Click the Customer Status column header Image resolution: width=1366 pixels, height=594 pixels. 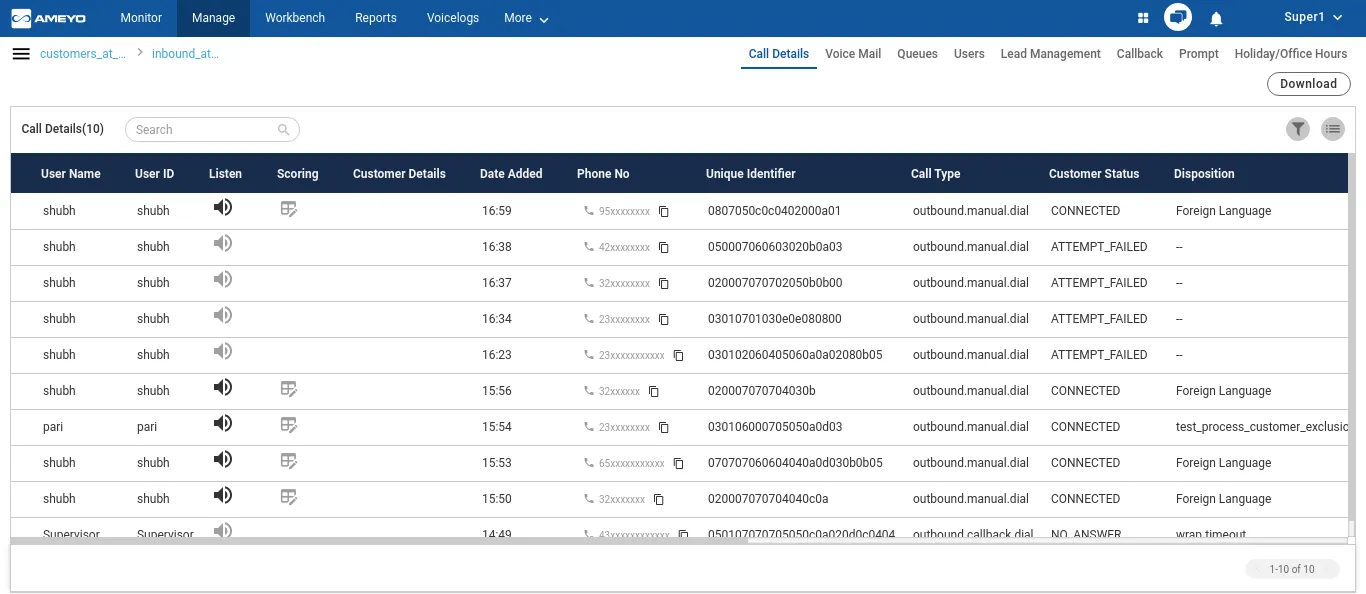(x=1094, y=174)
